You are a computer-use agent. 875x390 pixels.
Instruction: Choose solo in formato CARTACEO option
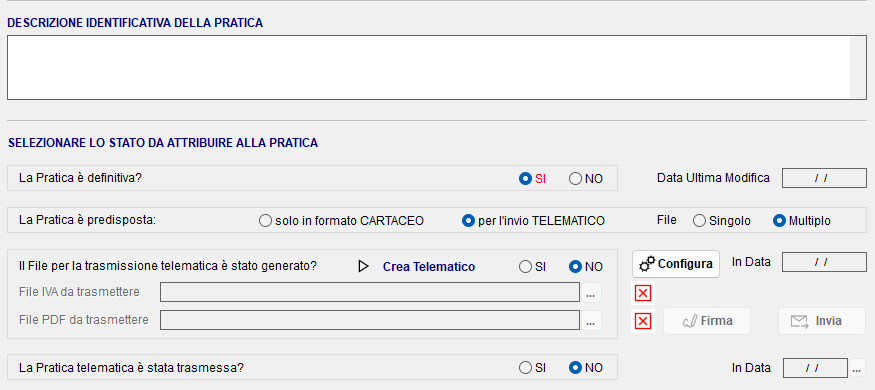tap(342, 221)
